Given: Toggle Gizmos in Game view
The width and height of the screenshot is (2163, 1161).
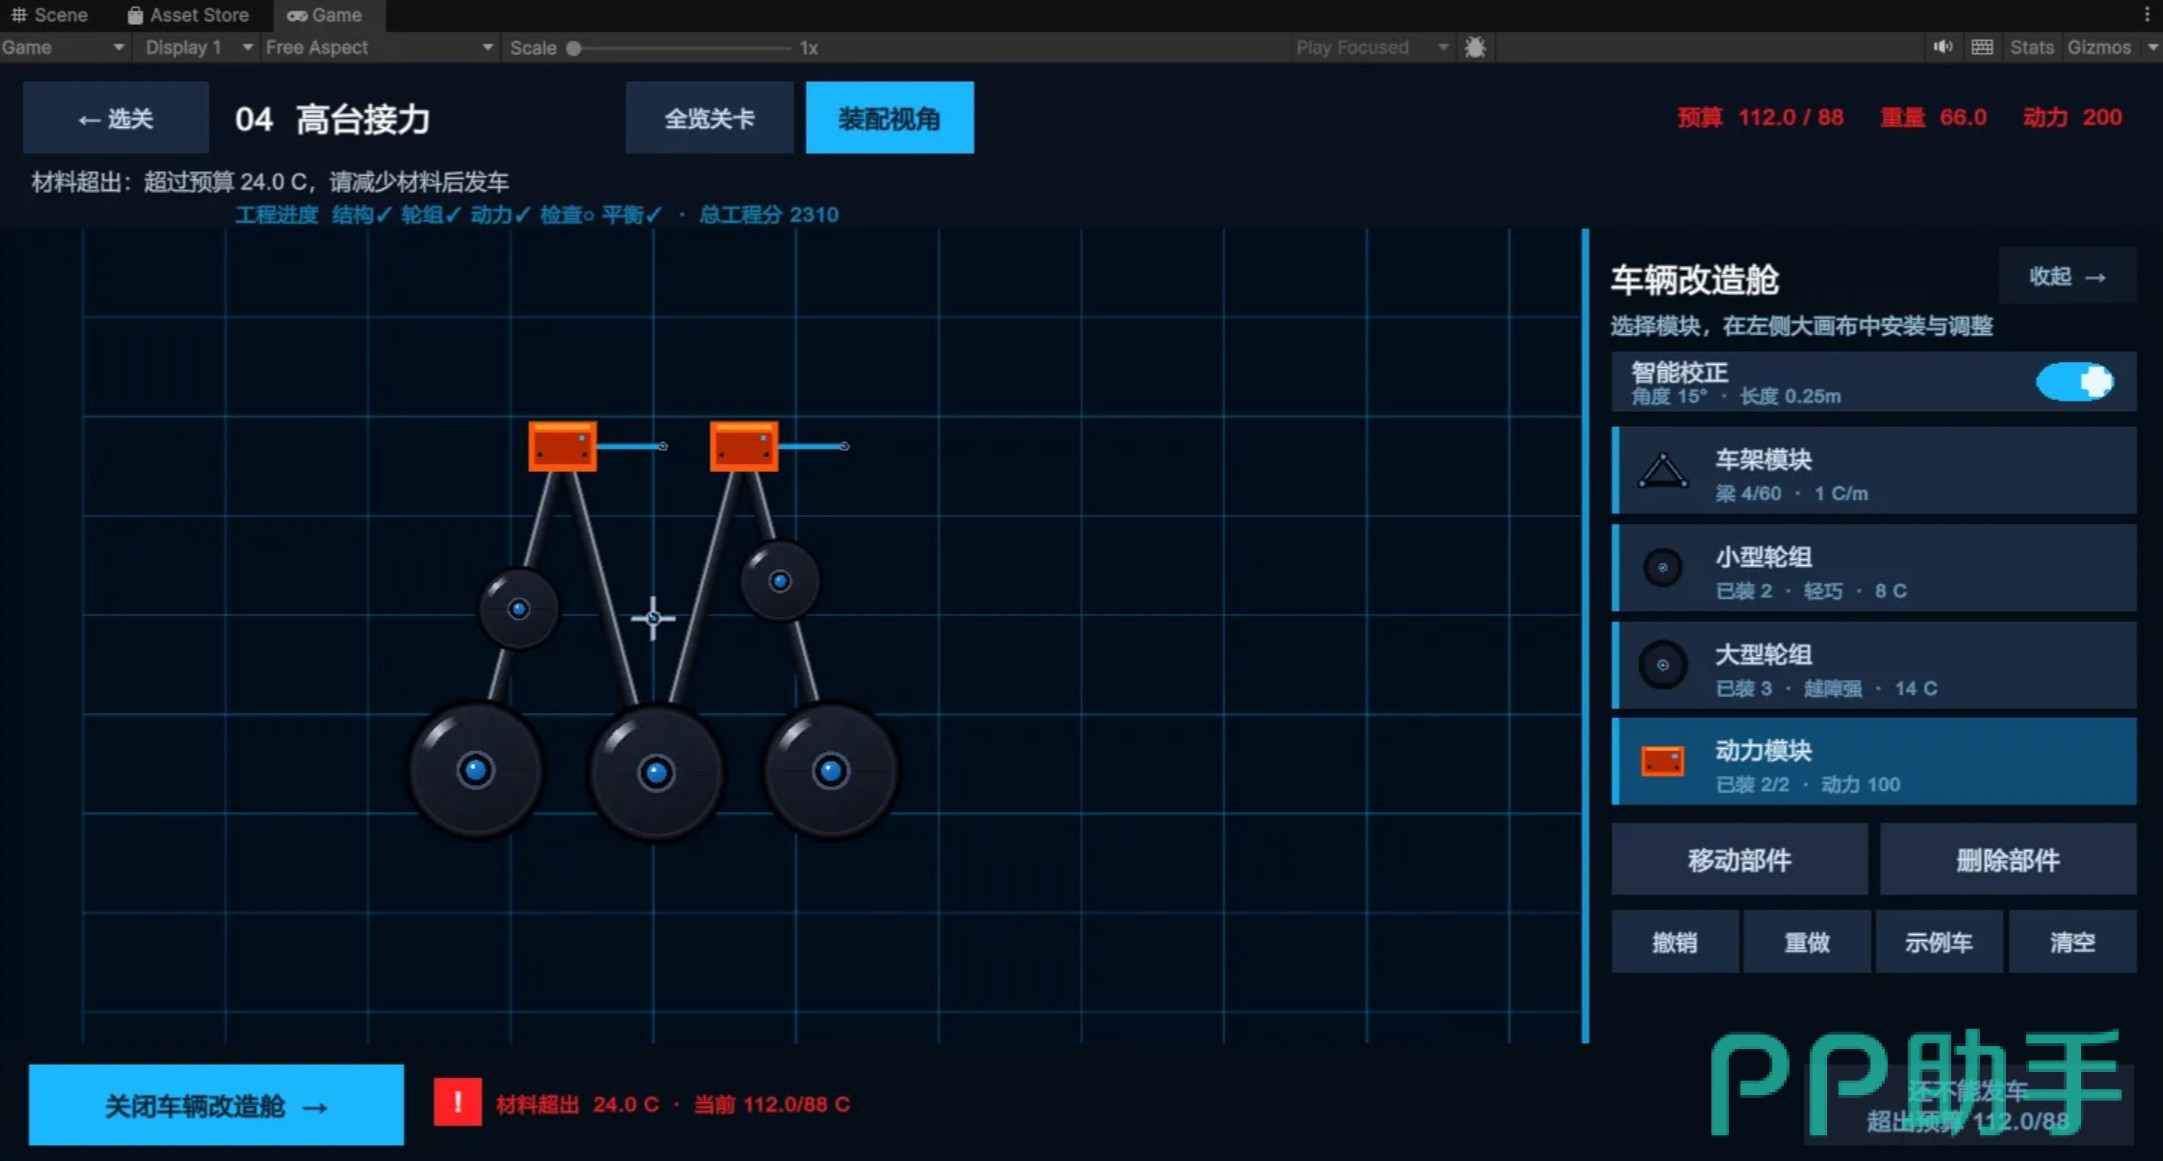Looking at the screenshot, I should coord(2099,47).
